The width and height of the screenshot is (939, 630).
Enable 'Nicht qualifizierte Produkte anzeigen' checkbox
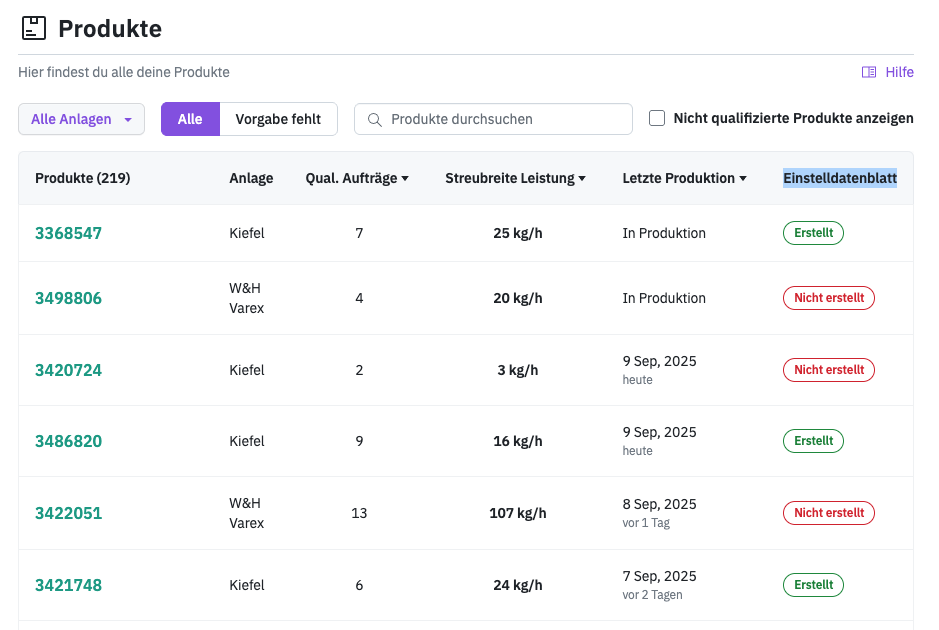coord(657,118)
